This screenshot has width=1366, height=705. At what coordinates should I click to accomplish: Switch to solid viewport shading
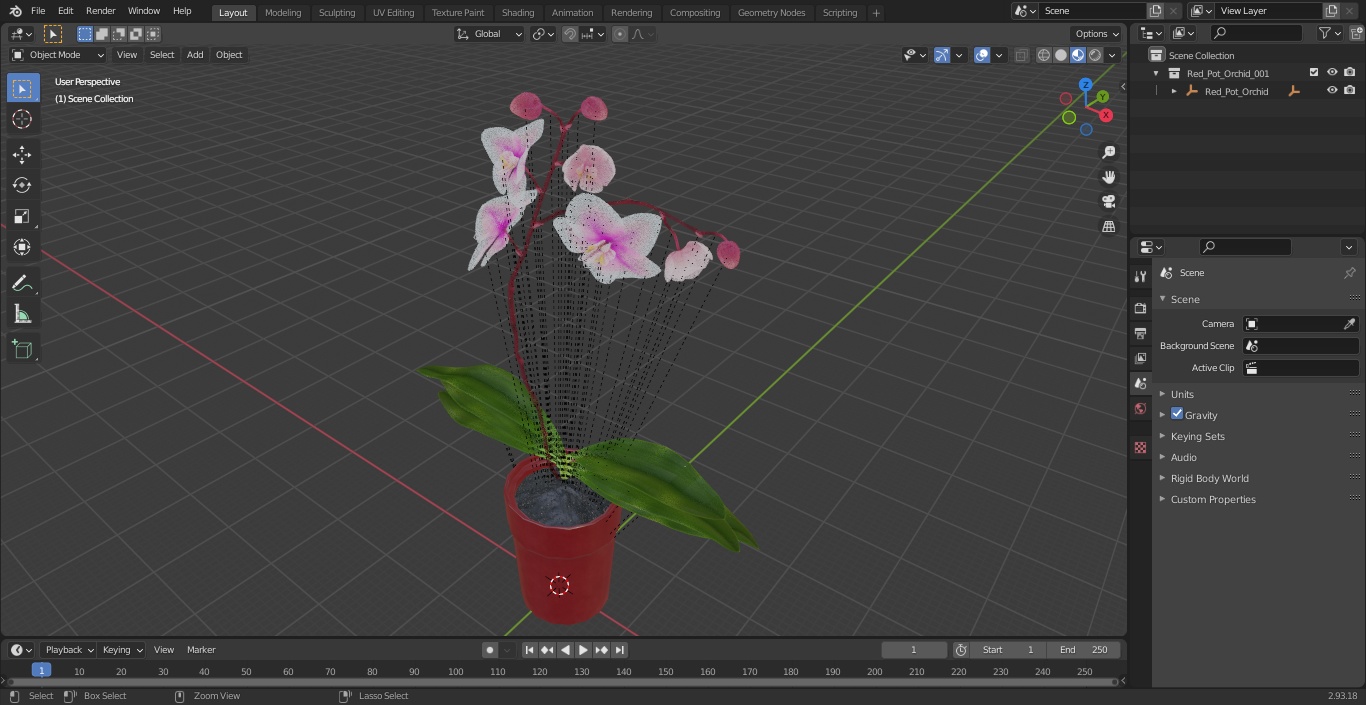1061,55
